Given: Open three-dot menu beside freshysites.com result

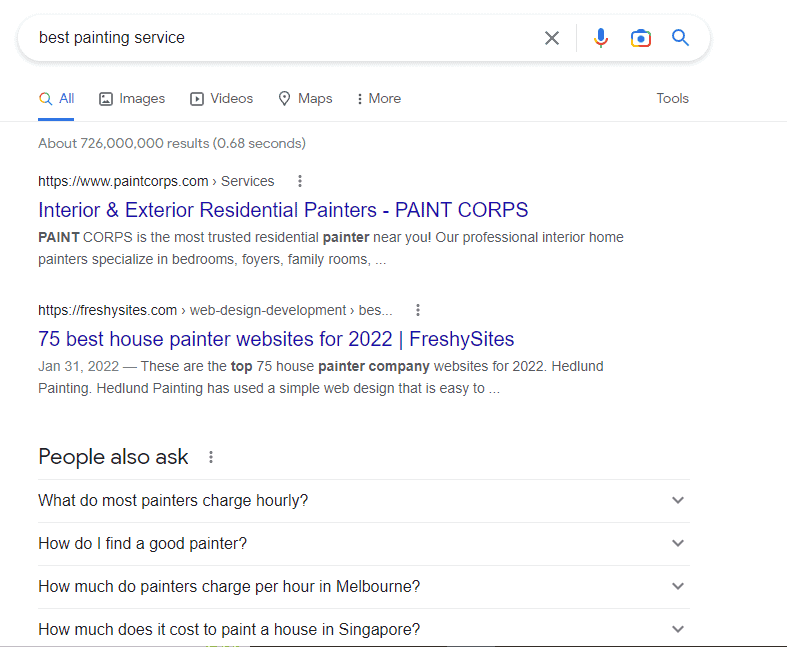Looking at the screenshot, I should pos(418,310).
